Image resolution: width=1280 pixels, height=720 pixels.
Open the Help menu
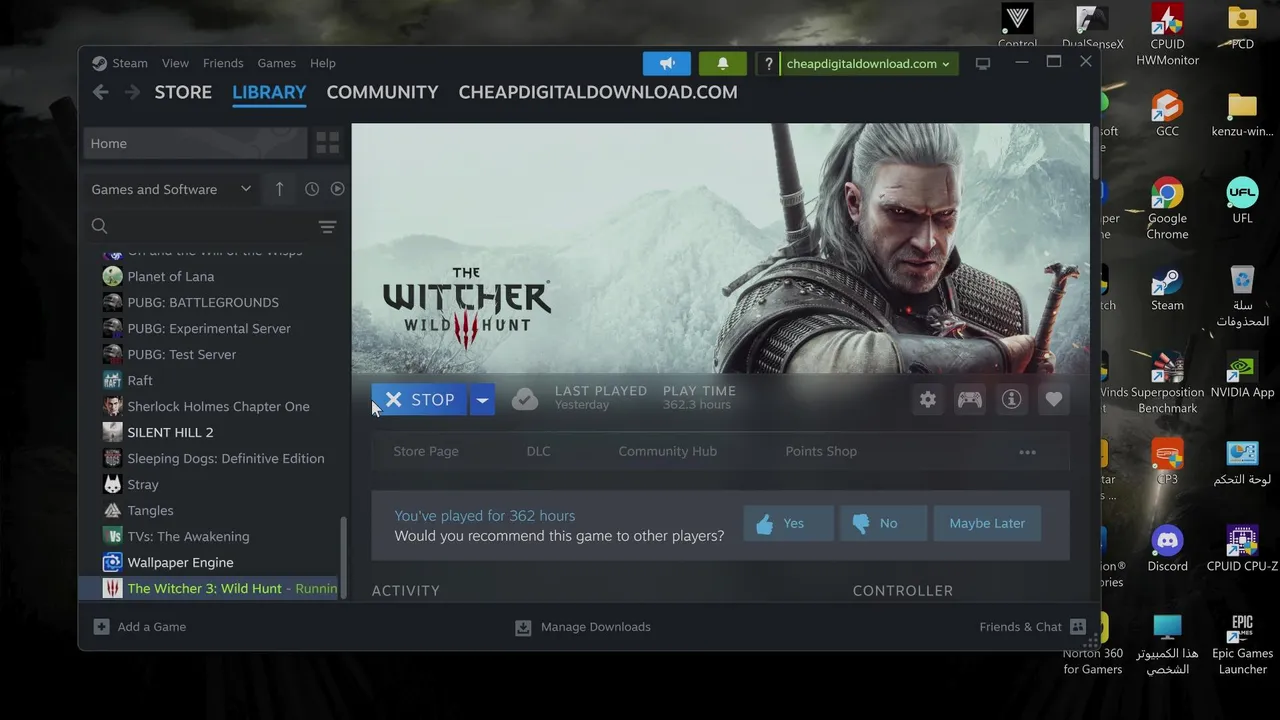323,63
